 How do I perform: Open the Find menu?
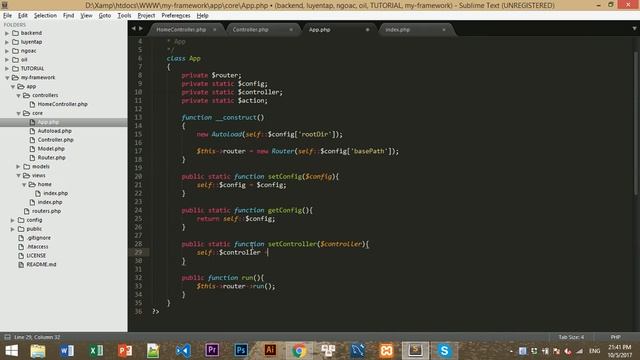click(68, 16)
